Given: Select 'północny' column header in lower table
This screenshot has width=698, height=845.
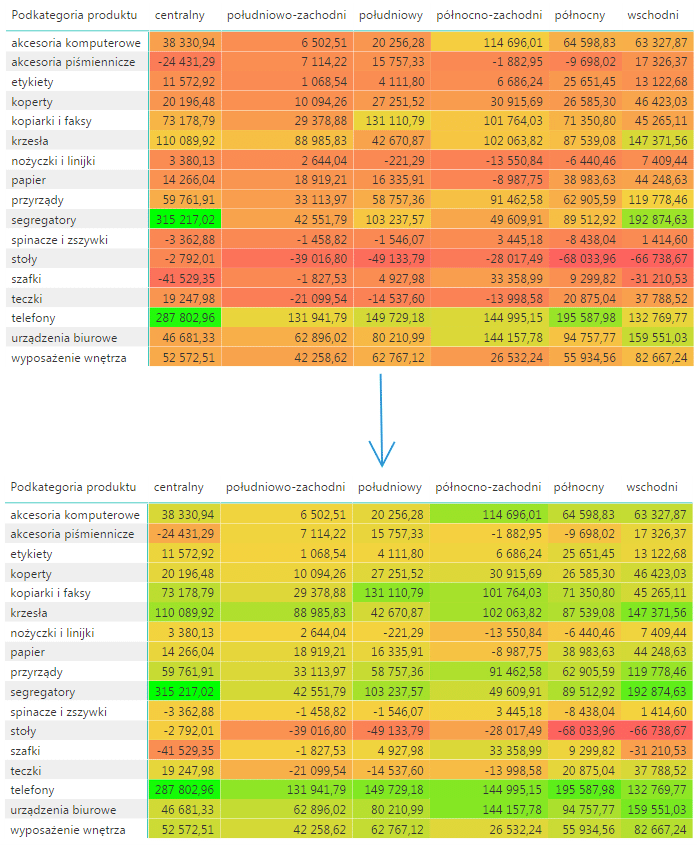Looking at the screenshot, I should point(579,487).
